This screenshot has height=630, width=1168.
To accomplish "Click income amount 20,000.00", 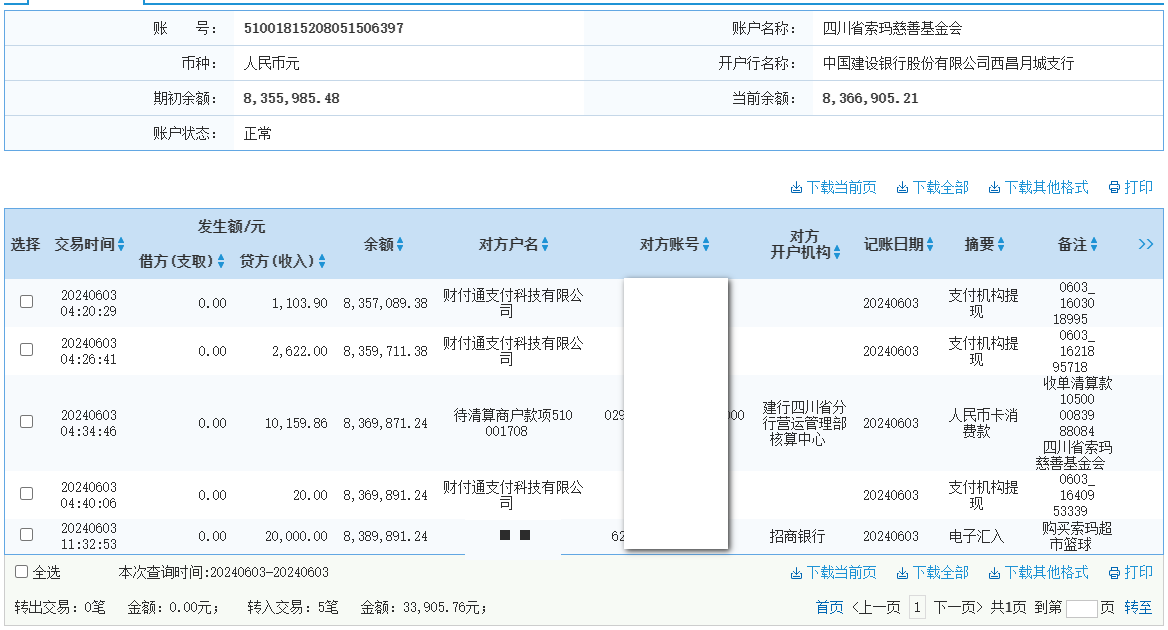I will tap(296, 536).
